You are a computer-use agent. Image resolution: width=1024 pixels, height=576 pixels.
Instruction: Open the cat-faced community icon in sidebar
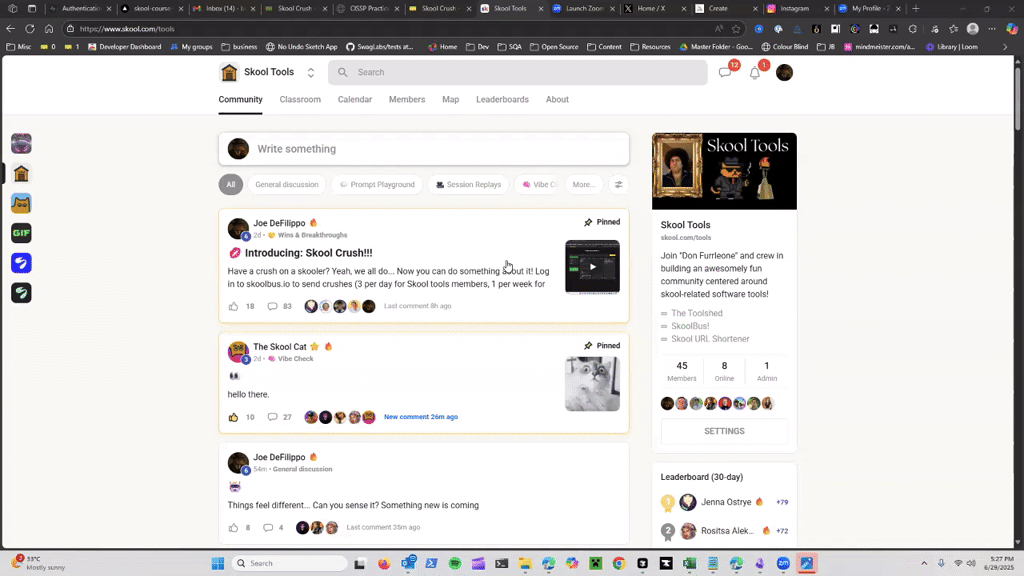pos(21,203)
